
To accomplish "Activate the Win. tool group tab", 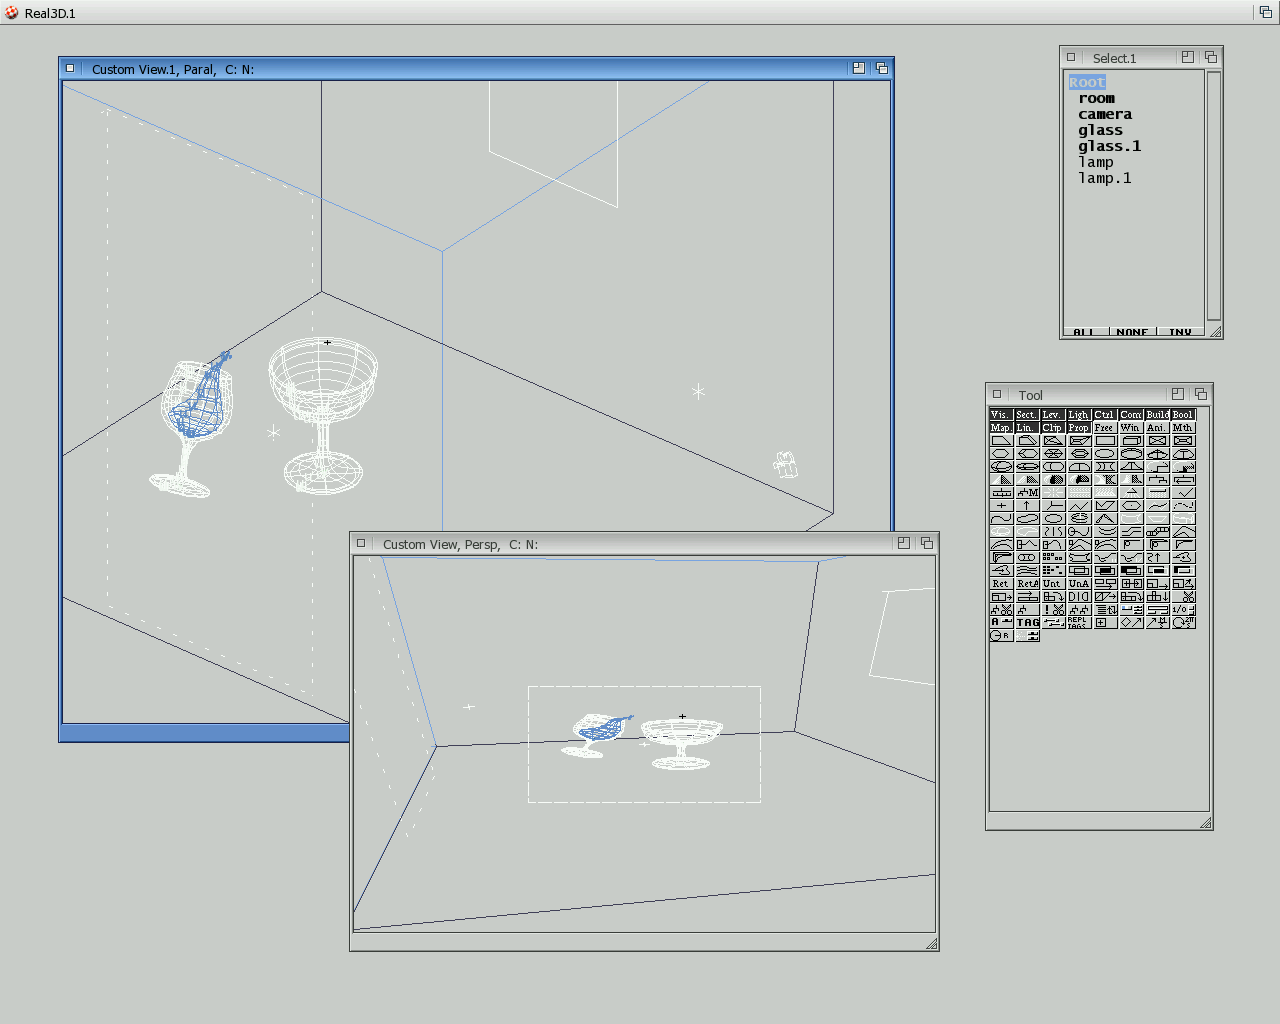I will tap(1131, 427).
